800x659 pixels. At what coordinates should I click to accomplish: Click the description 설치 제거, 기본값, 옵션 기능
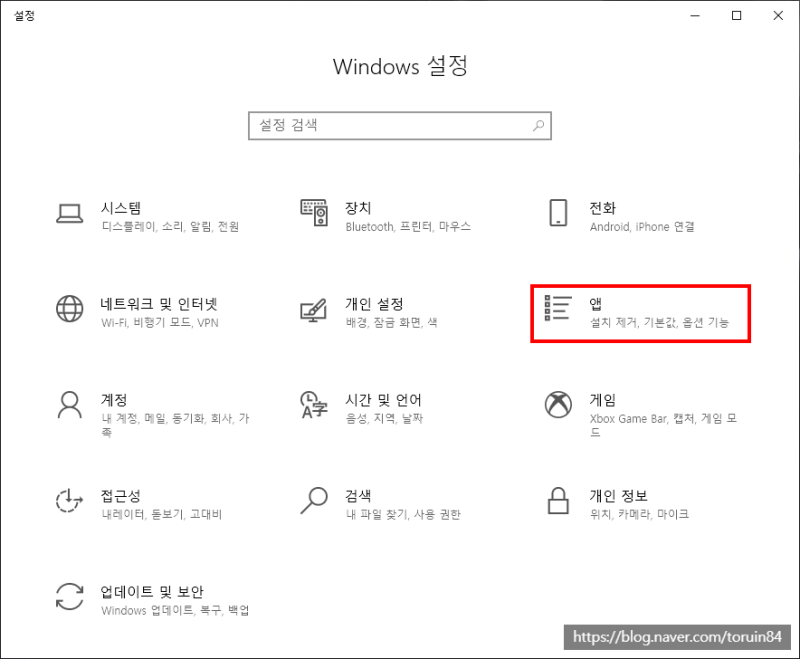coord(660,322)
